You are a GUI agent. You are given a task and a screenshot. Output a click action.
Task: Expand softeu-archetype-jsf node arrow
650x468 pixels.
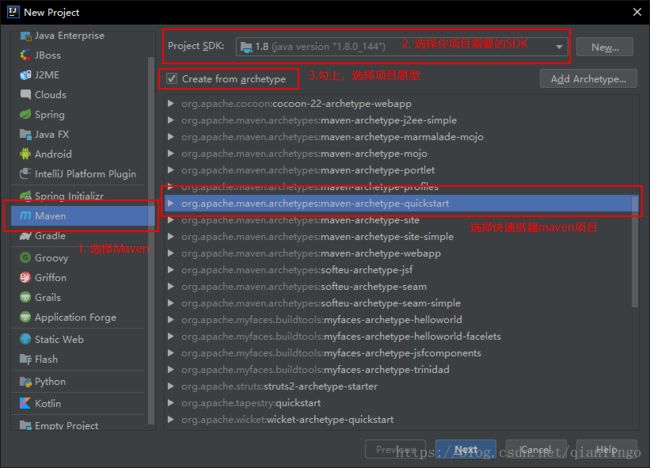(x=170, y=270)
